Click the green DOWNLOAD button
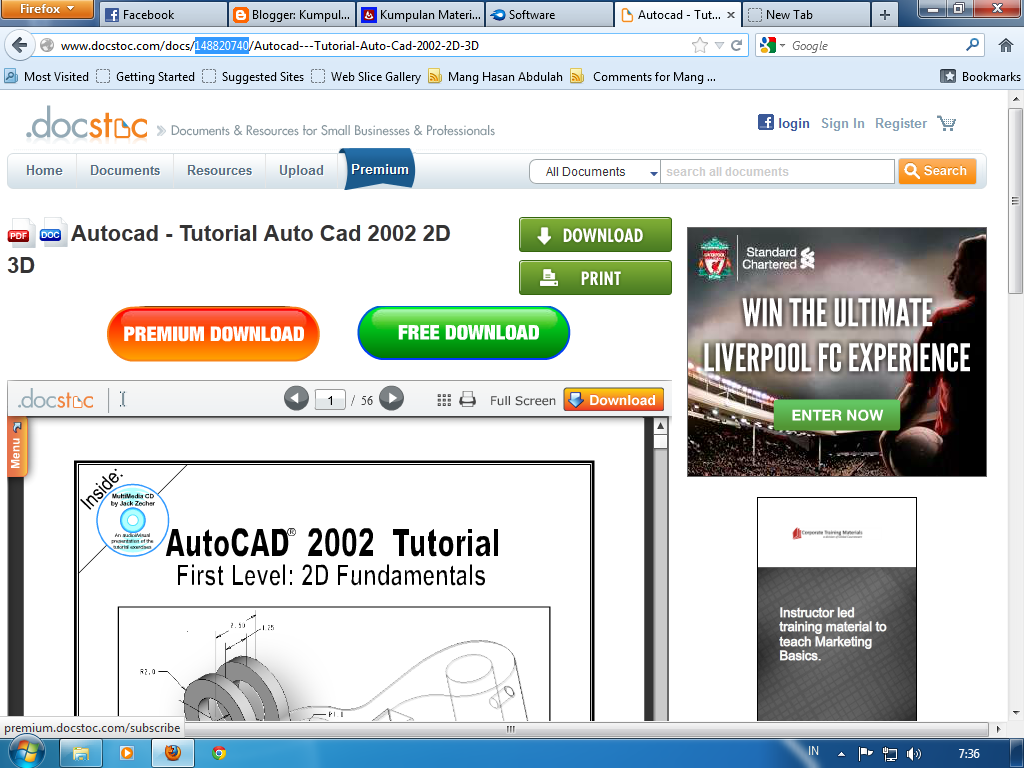This screenshot has height=768, width=1024. [595, 234]
